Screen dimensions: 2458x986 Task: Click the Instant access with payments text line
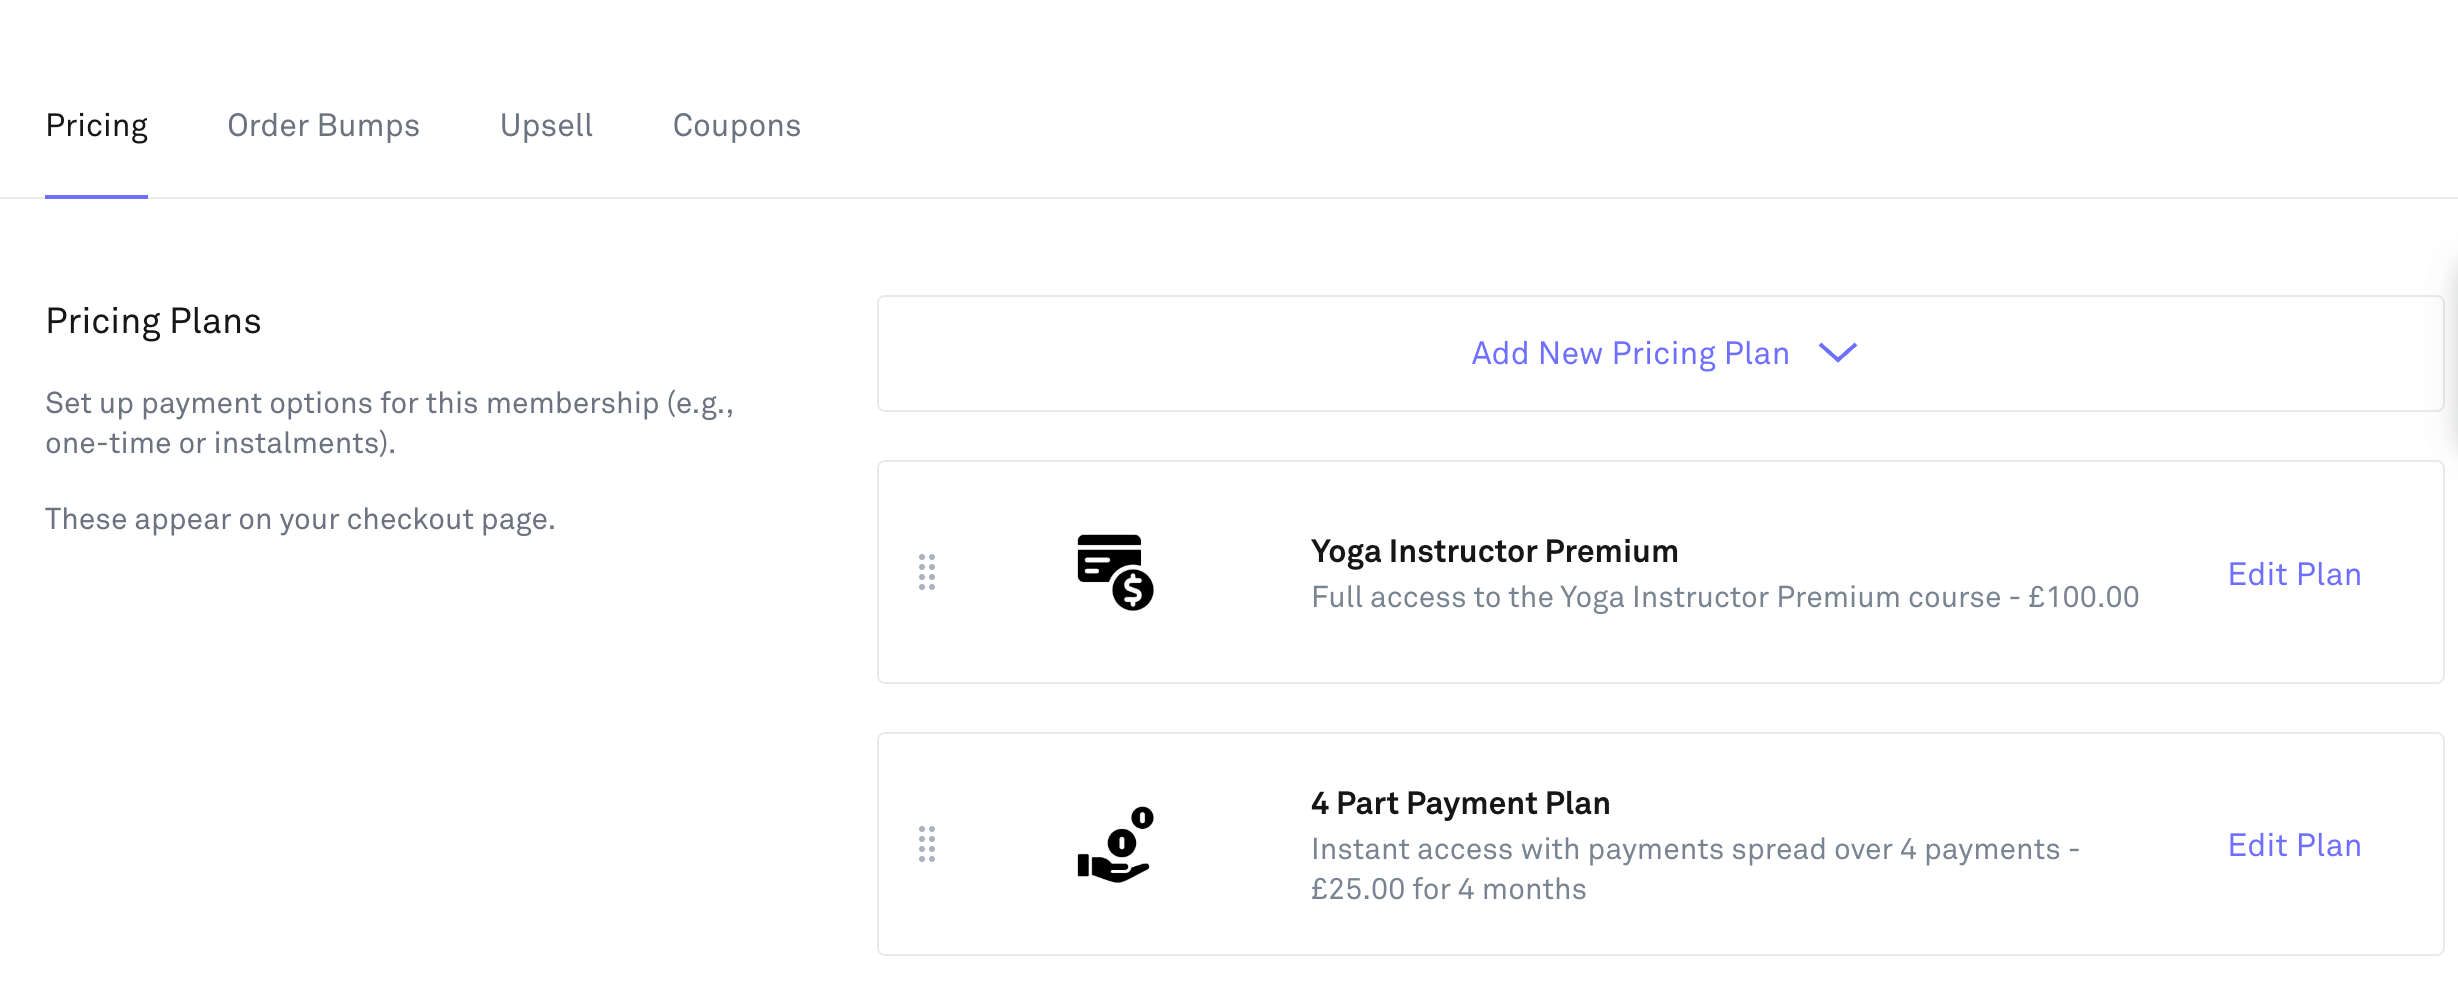coord(1694,849)
